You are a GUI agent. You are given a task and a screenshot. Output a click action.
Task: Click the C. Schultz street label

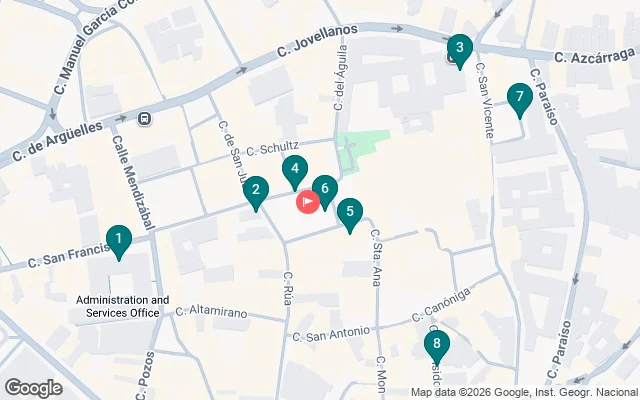272,148
